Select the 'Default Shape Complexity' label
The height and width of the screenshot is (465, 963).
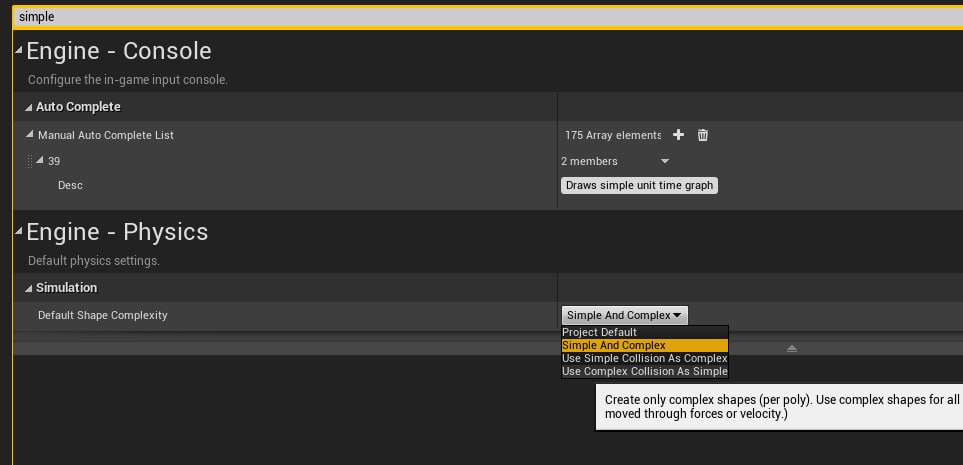point(103,315)
